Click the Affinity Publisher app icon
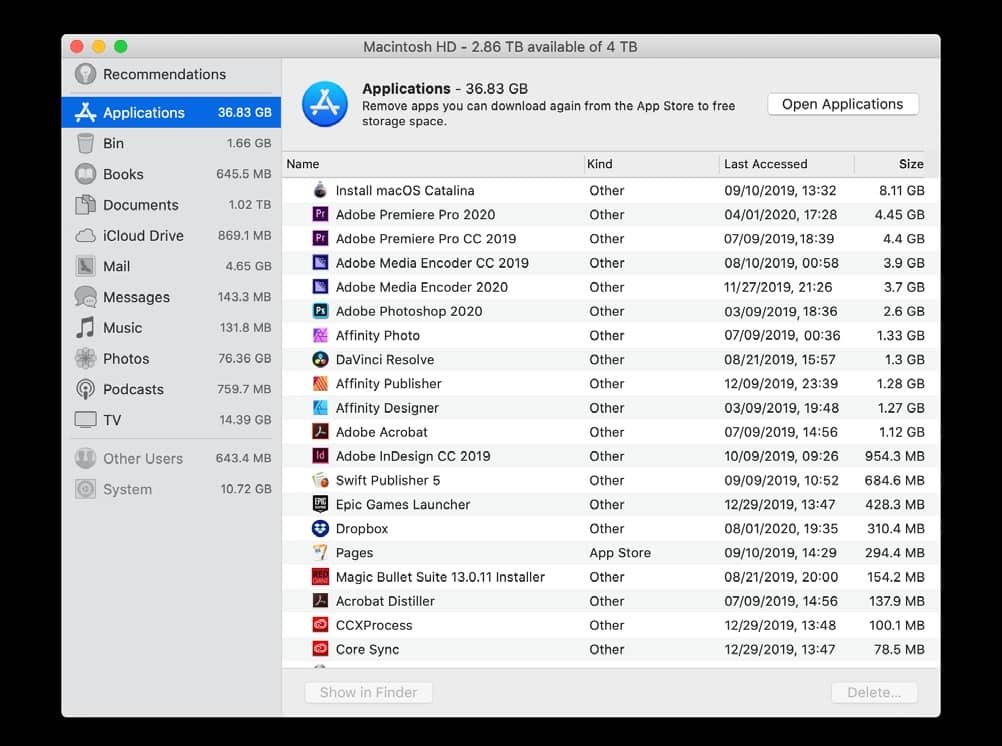Image resolution: width=1002 pixels, height=746 pixels. tap(320, 384)
